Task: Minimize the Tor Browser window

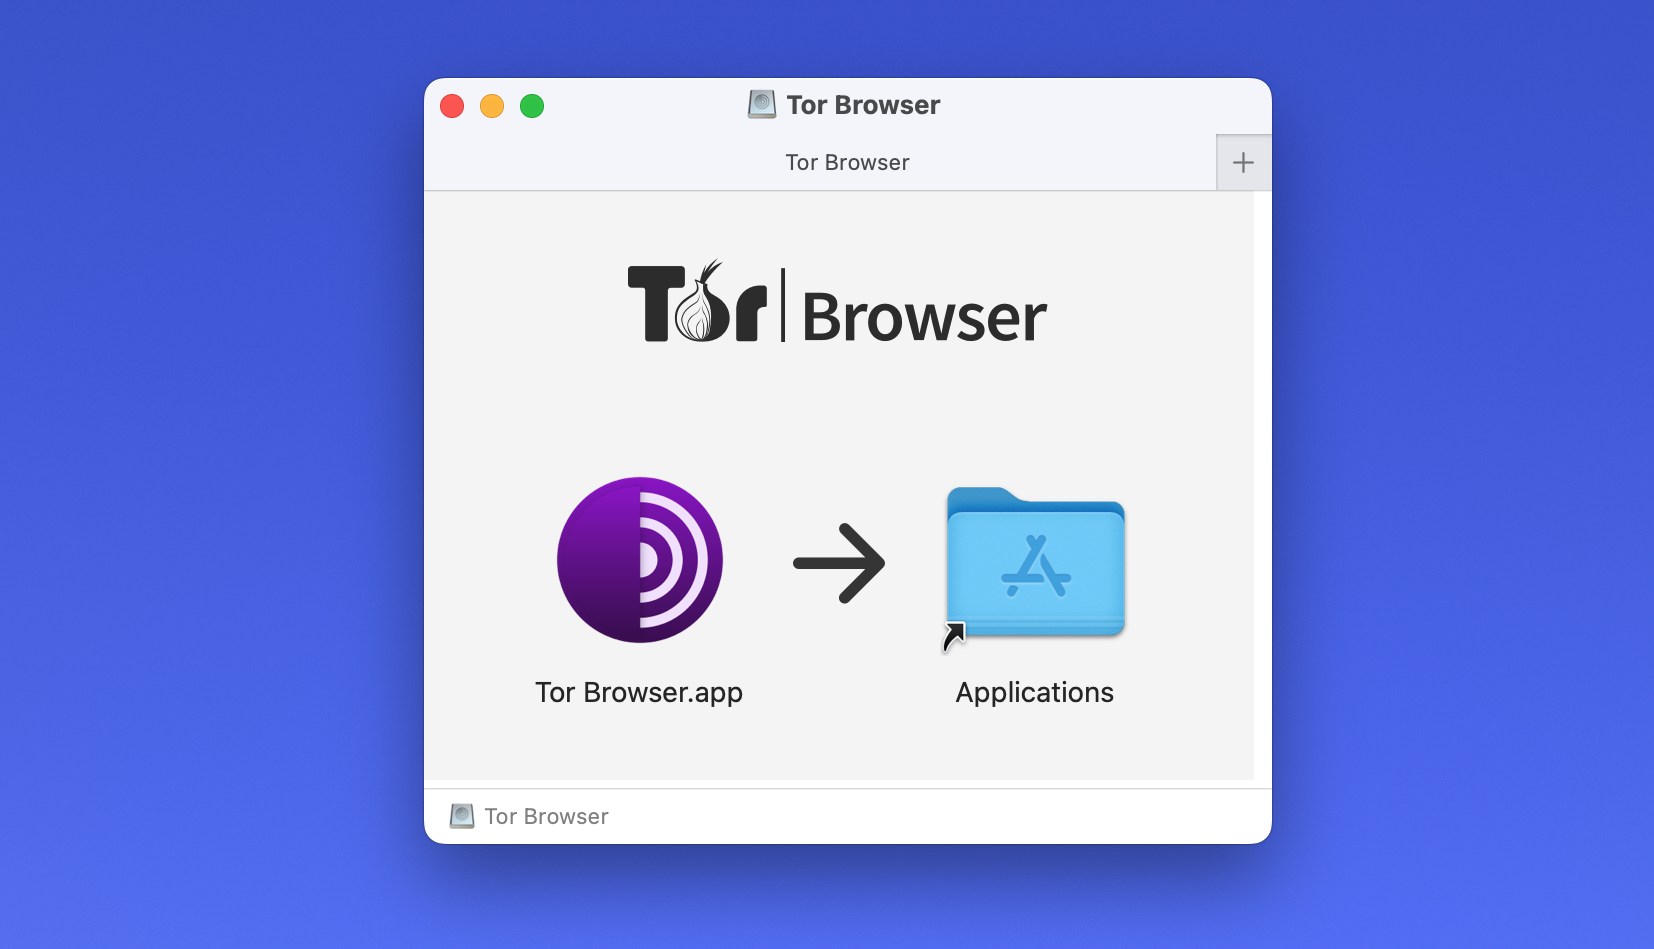Action: (x=492, y=106)
